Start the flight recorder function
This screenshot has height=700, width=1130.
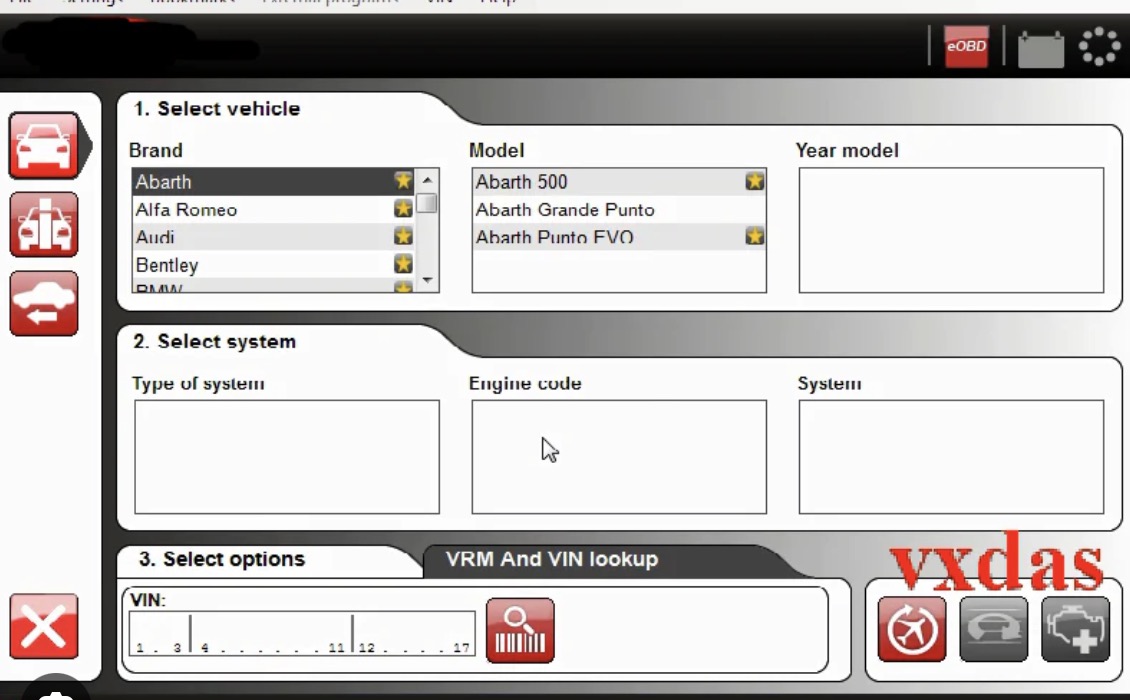[912, 629]
